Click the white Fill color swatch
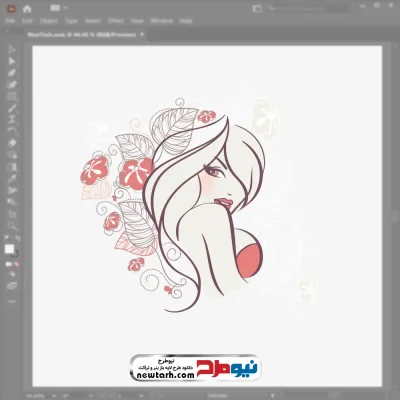Viewport: 400px width, 400px height. pyautogui.click(x=9, y=249)
